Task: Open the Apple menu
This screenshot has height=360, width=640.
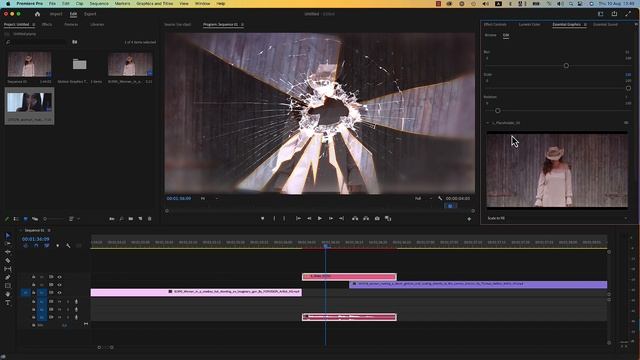Action: [8, 3]
